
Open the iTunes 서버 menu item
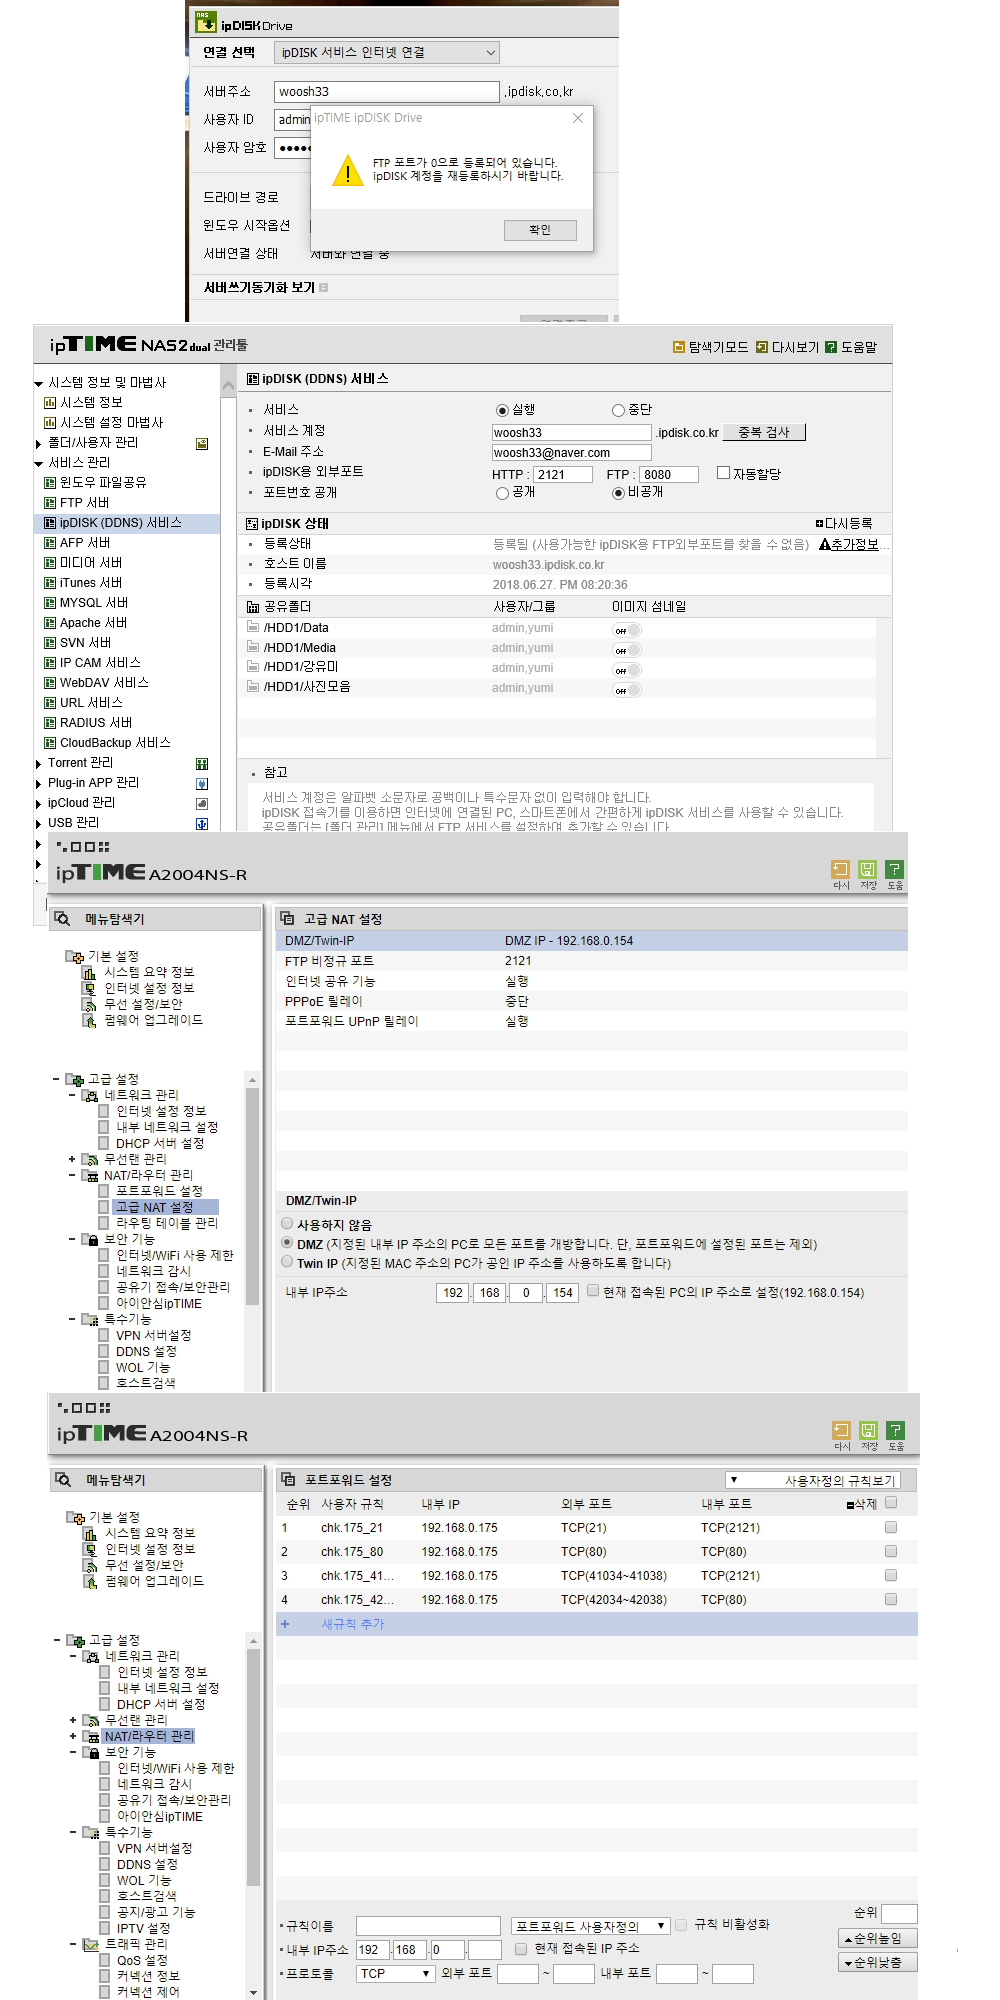tap(91, 583)
